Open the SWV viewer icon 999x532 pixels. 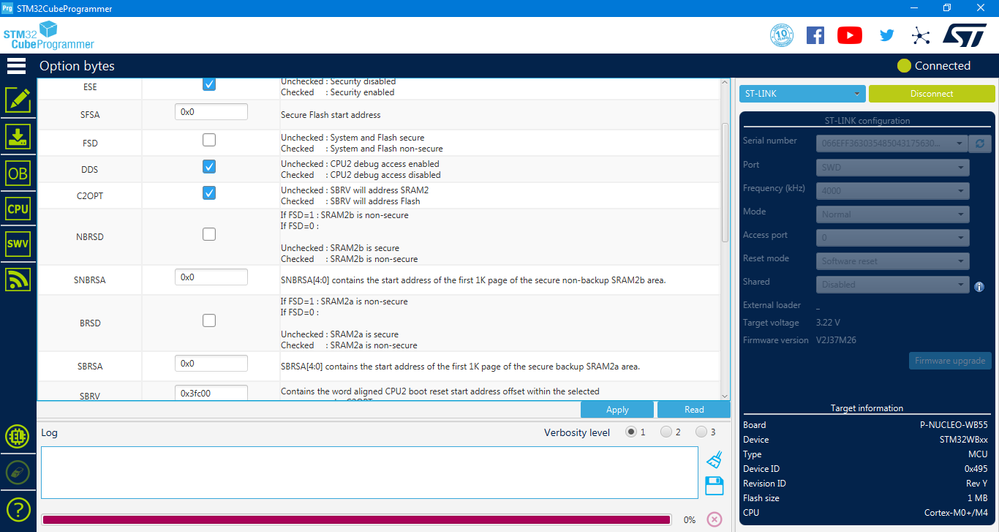pos(18,243)
